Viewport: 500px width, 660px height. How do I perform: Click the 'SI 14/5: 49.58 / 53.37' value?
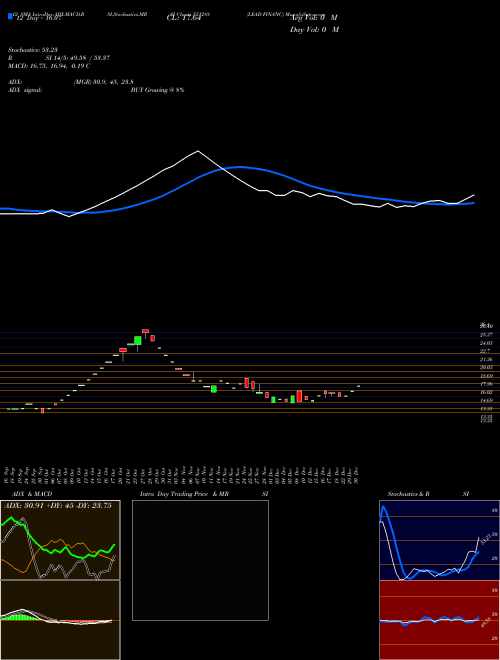click(x=77, y=58)
